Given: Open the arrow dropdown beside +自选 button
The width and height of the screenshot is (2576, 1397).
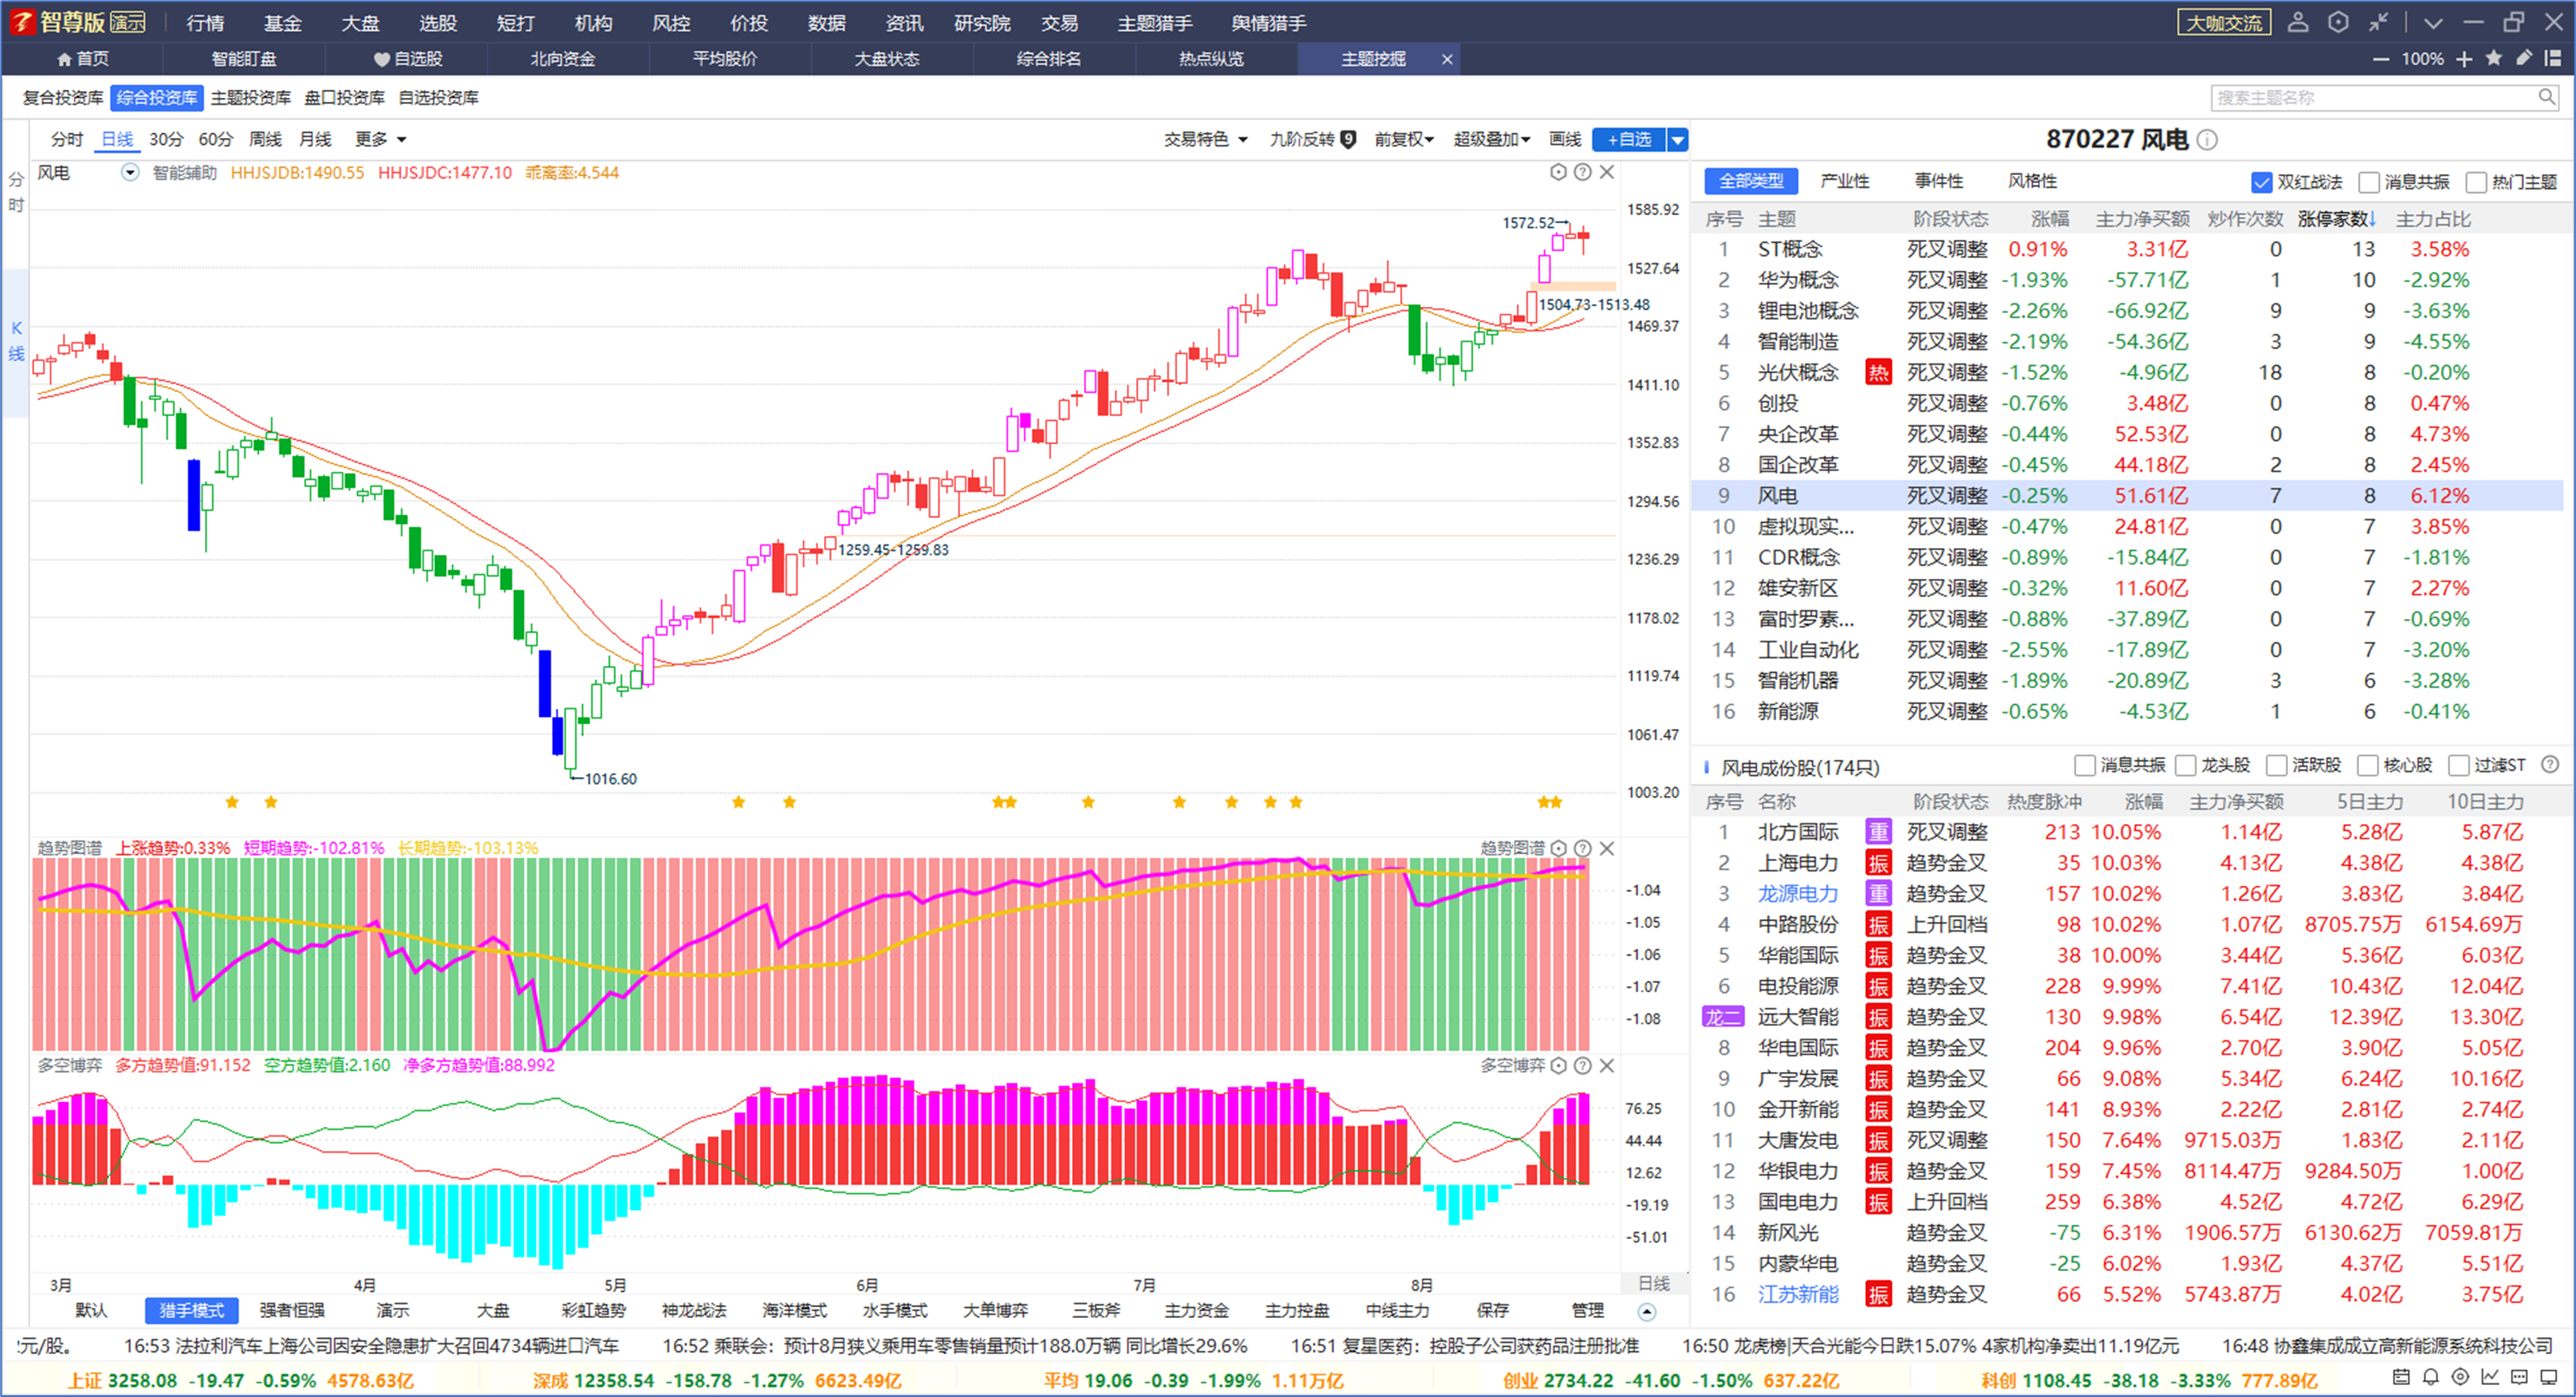Looking at the screenshot, I should (x=1678, y=139).
